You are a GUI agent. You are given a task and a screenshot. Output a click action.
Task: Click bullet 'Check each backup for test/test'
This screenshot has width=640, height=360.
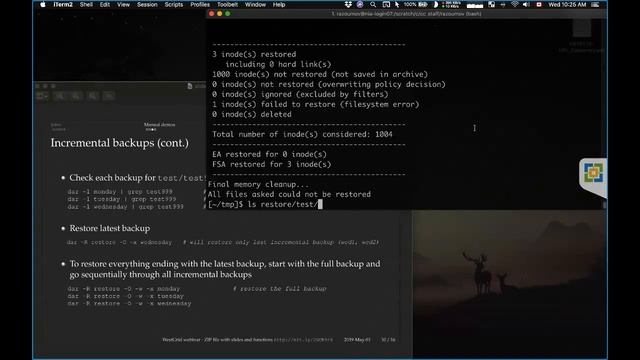point(138,178)
